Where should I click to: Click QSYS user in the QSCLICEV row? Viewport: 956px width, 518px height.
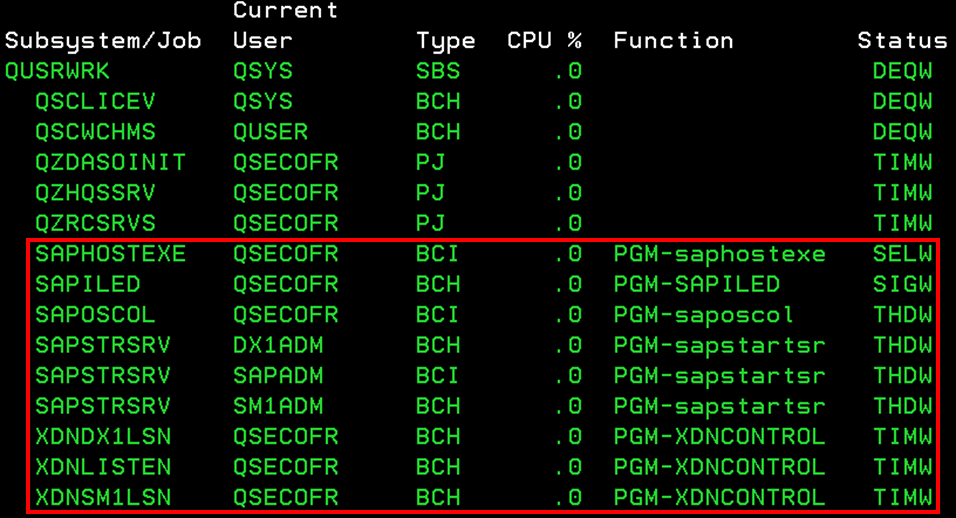[x=263, y=102]
